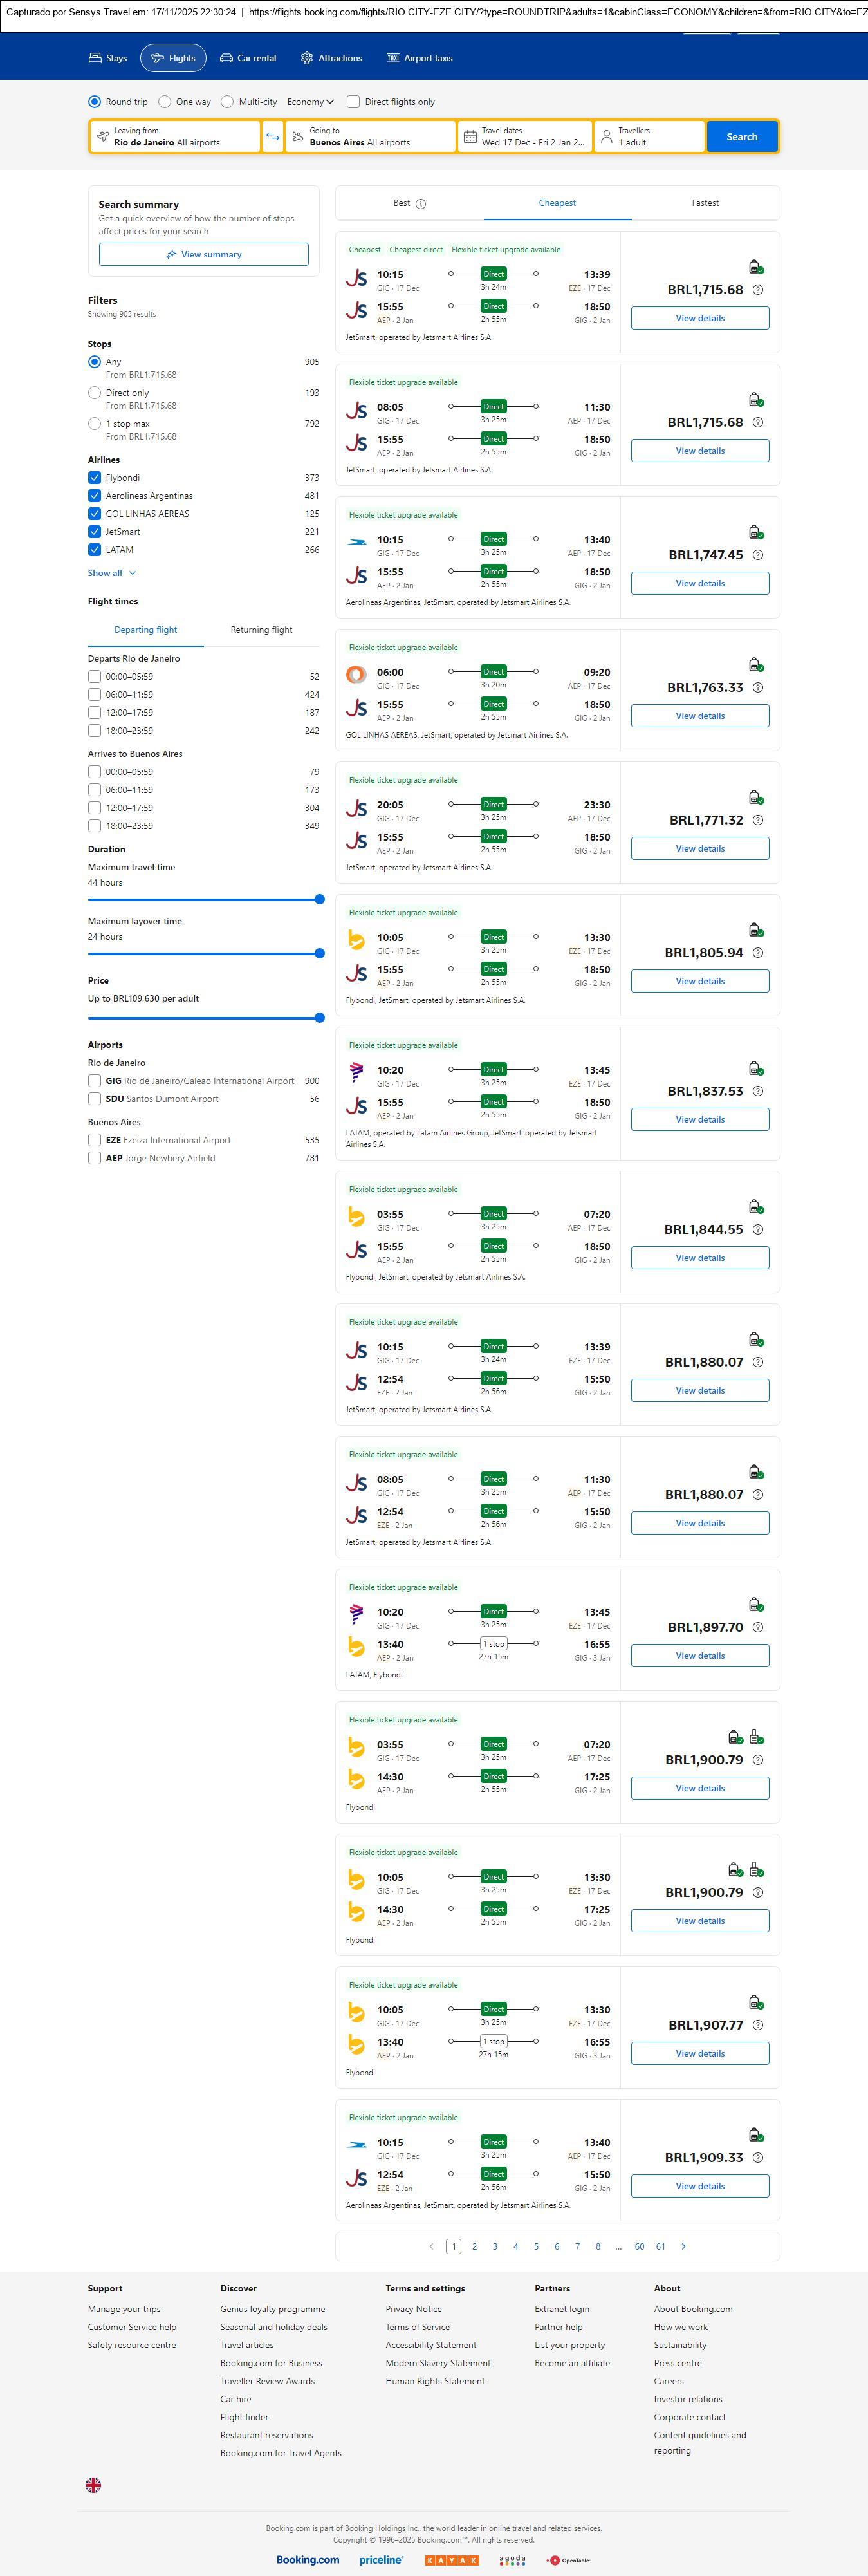The height and width of the screenshot is (2576, 868).
Task: Select the One way radio button
Action: click(x=164, y=102)
